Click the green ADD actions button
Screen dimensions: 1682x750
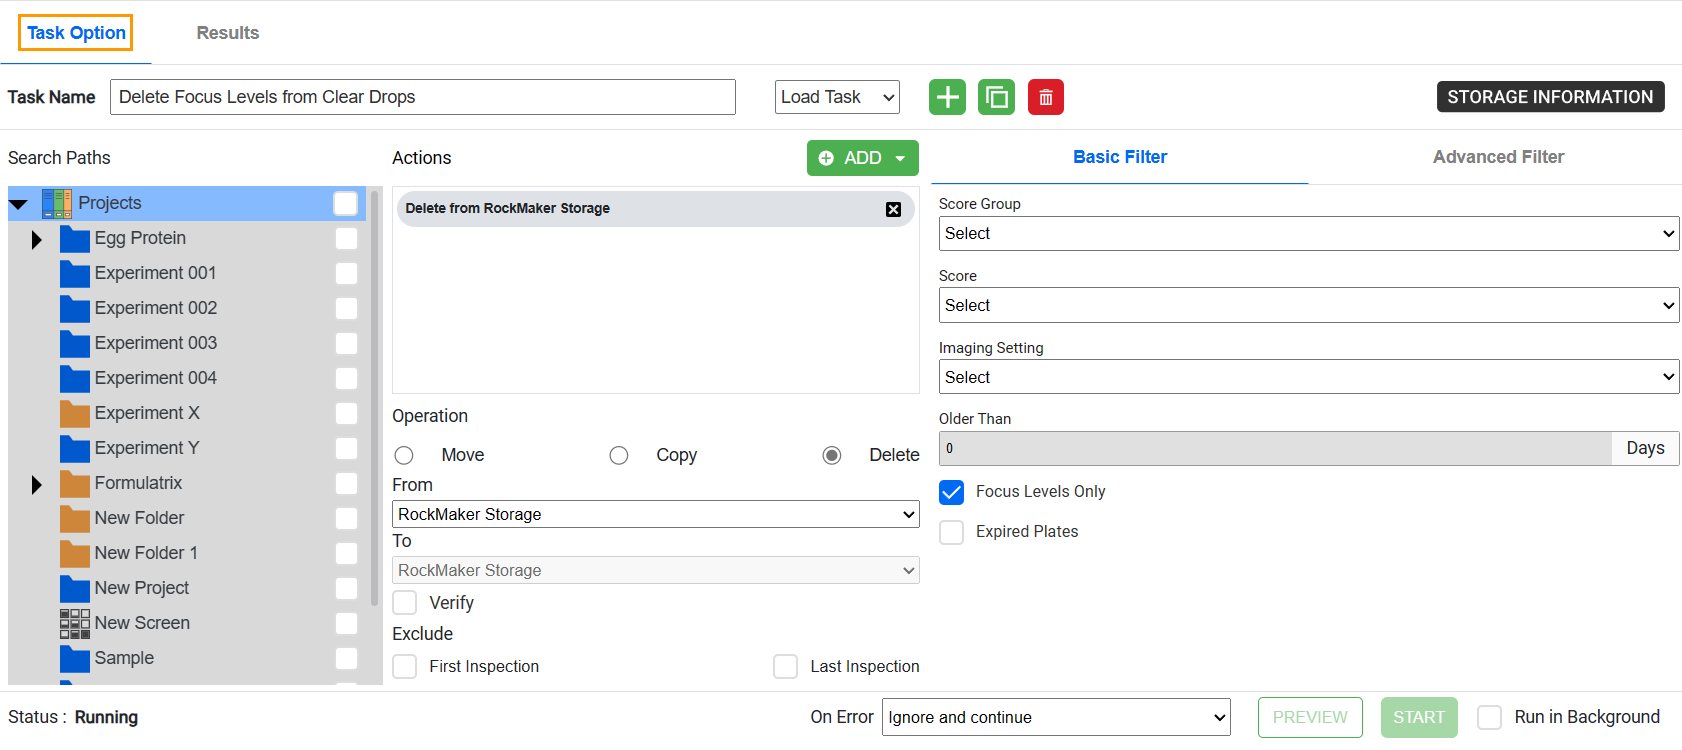(x=862, y=158)
